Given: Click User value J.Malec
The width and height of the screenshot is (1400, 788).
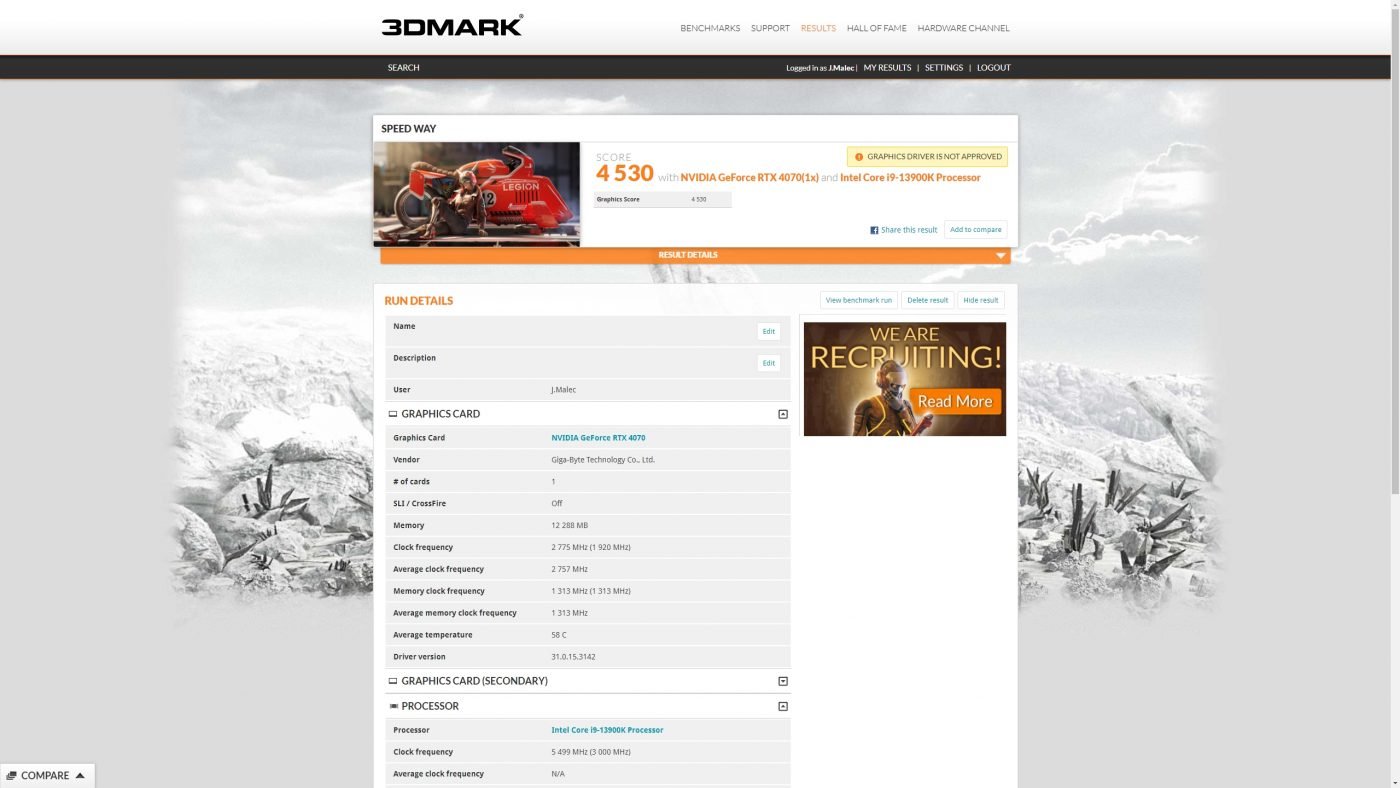Looking at the screenshot, I should [564, 390].
